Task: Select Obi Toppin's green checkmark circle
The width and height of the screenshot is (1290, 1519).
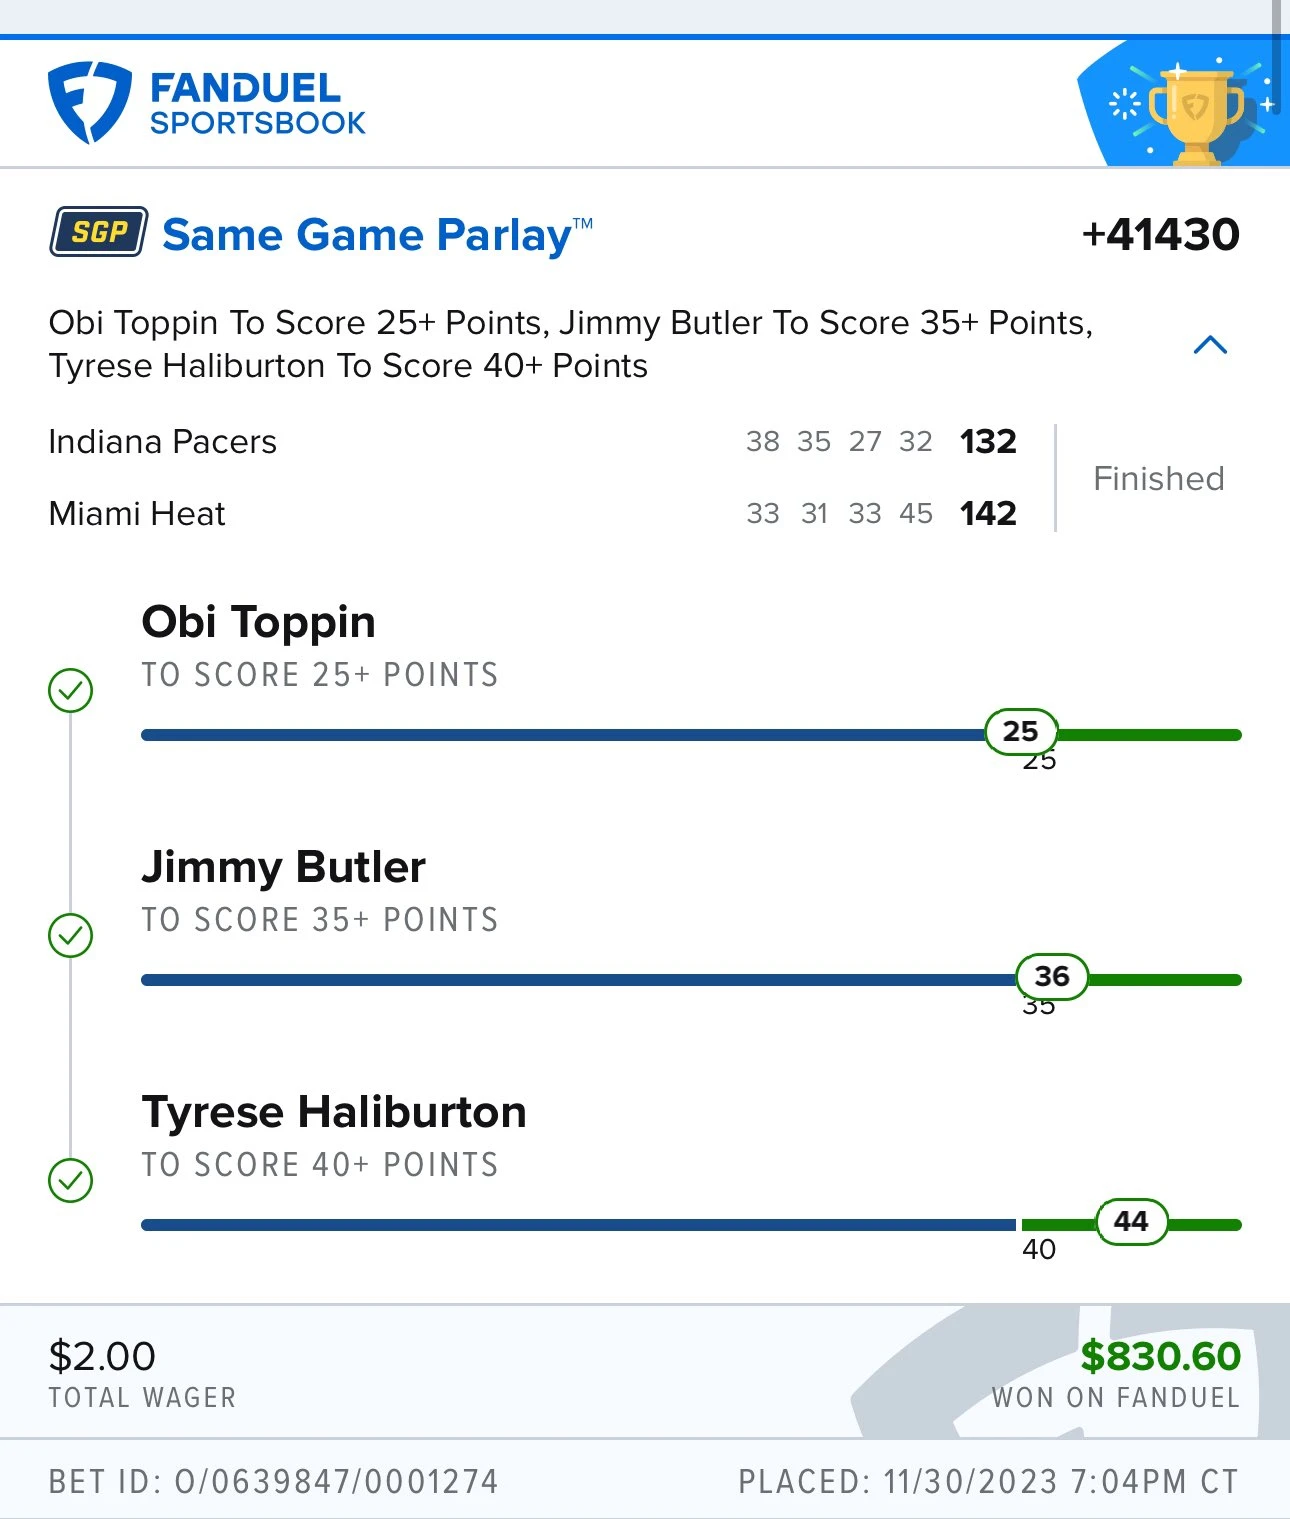Action: pyautogui.click(x=71, y=690)
